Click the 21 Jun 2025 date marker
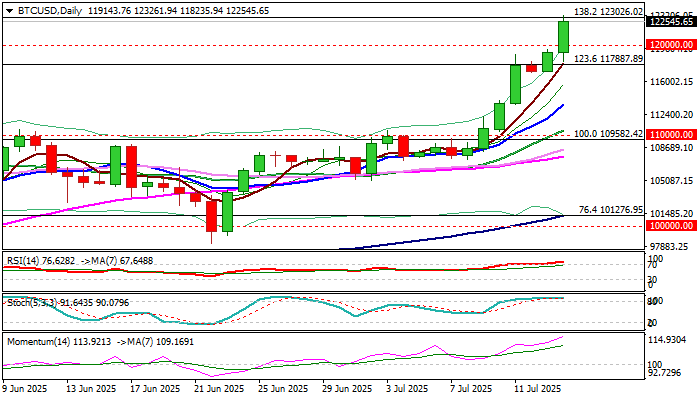The image size is (700, 400). click(220, 388)
